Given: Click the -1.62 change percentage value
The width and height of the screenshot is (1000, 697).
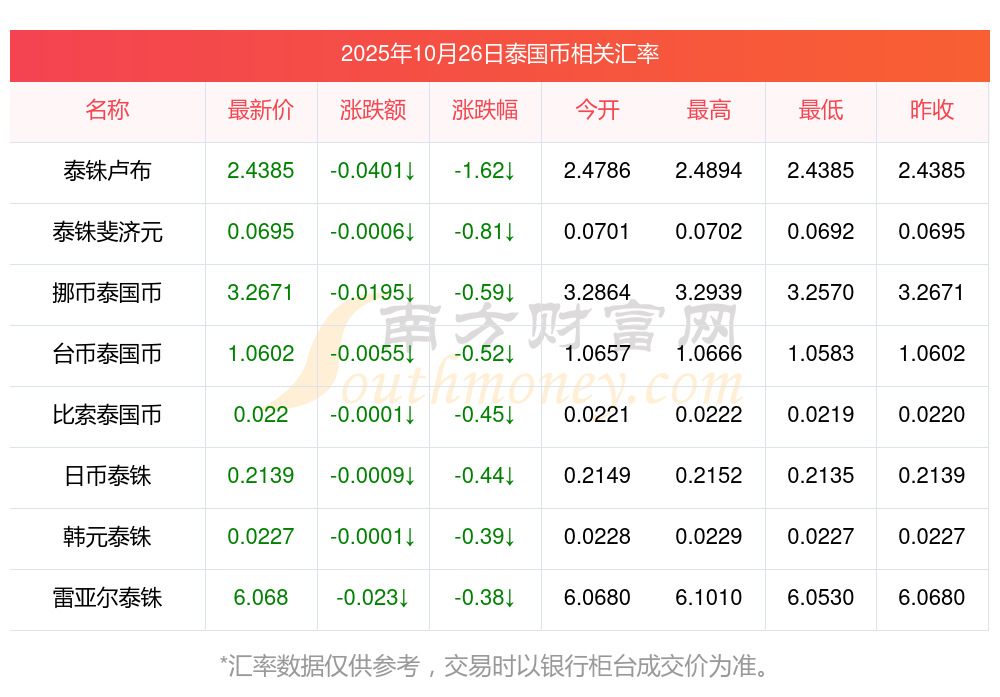Looking at the screenshot, I should pos(485,171).
